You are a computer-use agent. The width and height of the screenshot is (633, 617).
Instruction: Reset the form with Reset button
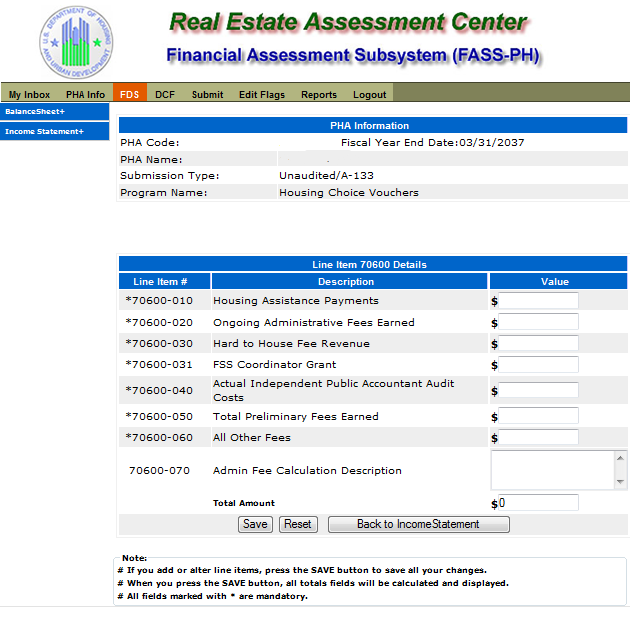tap(298, 524)
